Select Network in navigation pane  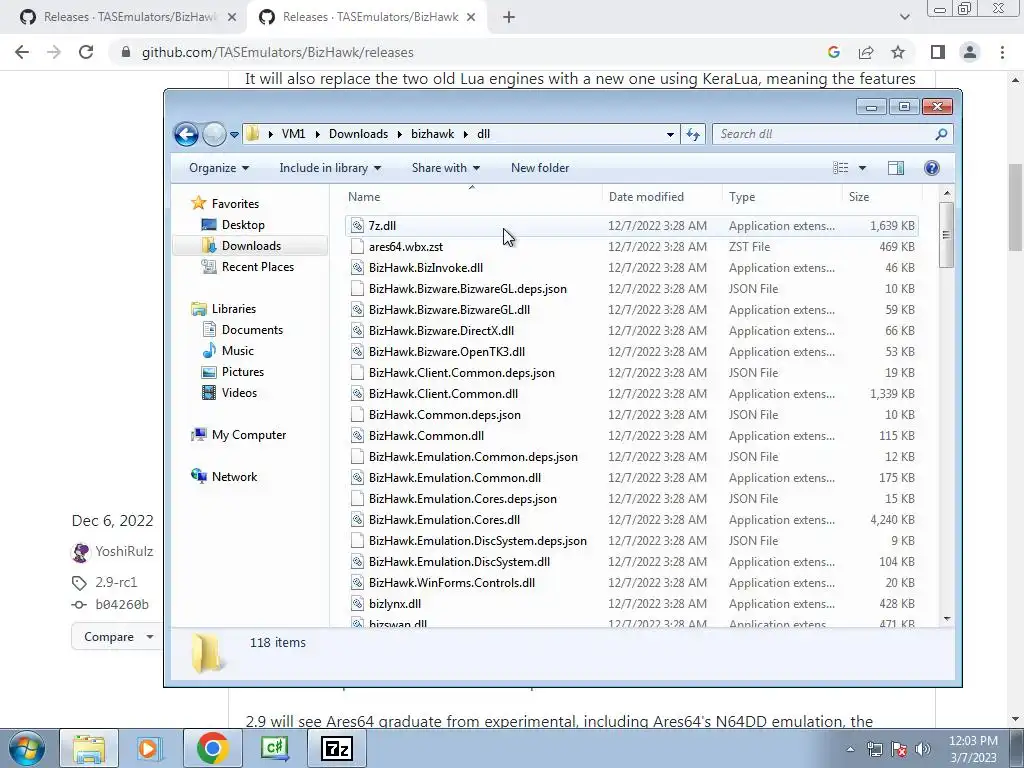point(224,477)
